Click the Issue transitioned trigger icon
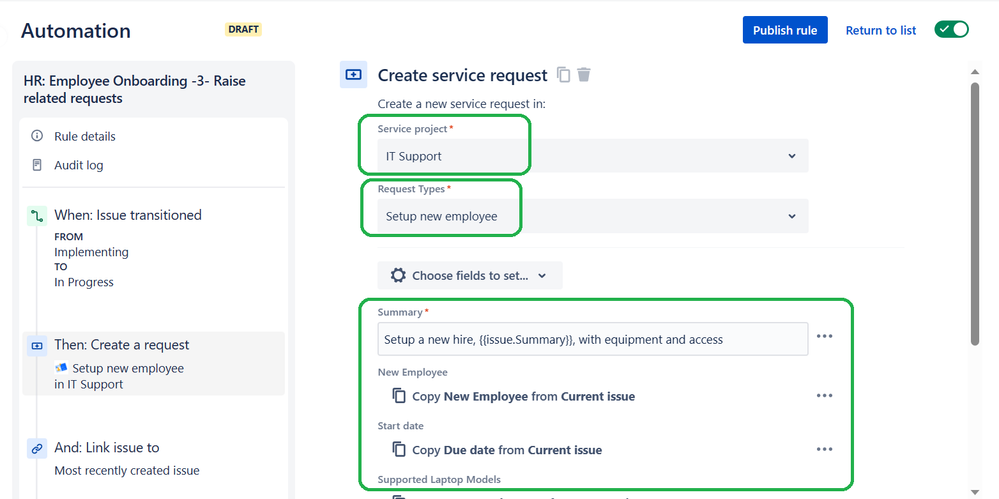The image size is (999, 499). coord(37,216)
